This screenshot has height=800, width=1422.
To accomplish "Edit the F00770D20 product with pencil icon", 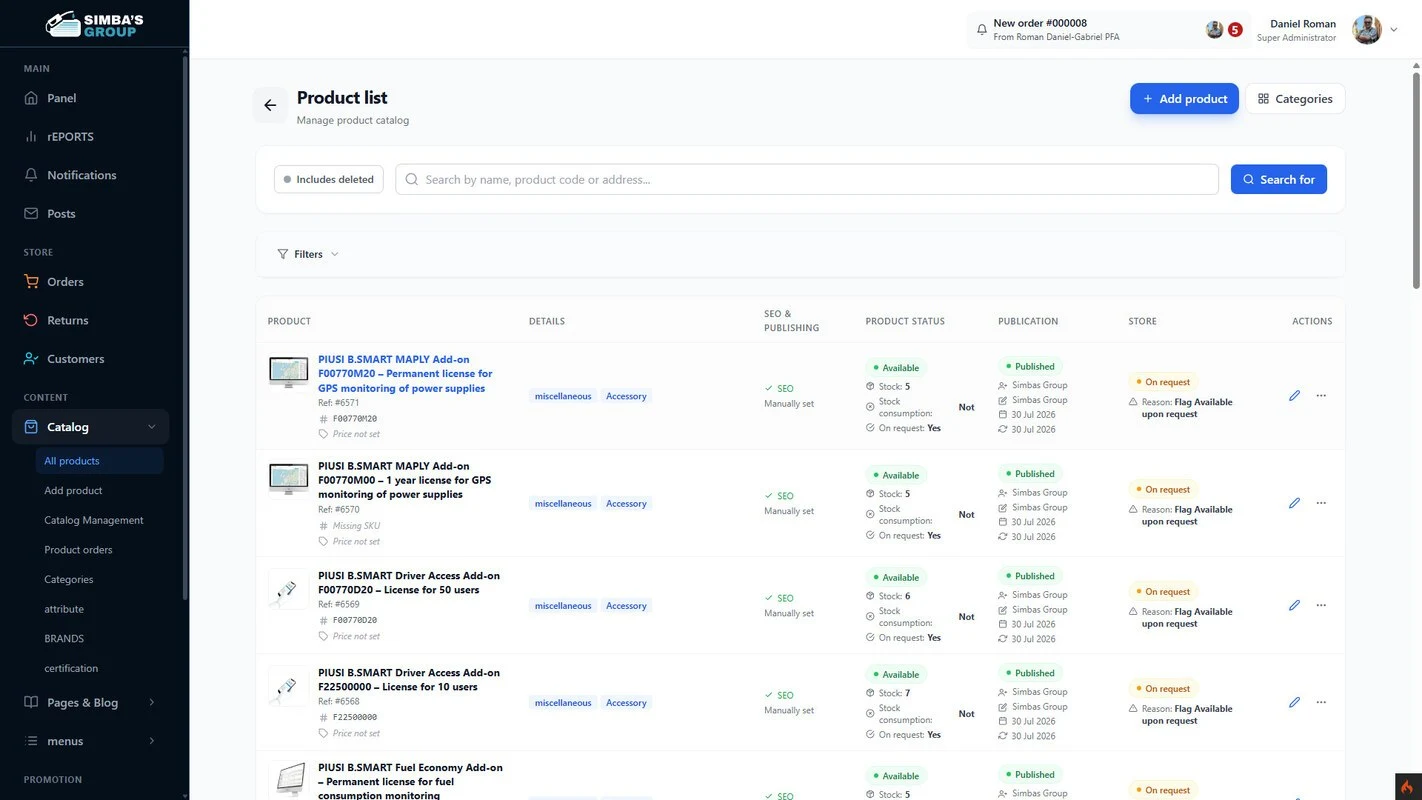I will (x=1294, y=605).
